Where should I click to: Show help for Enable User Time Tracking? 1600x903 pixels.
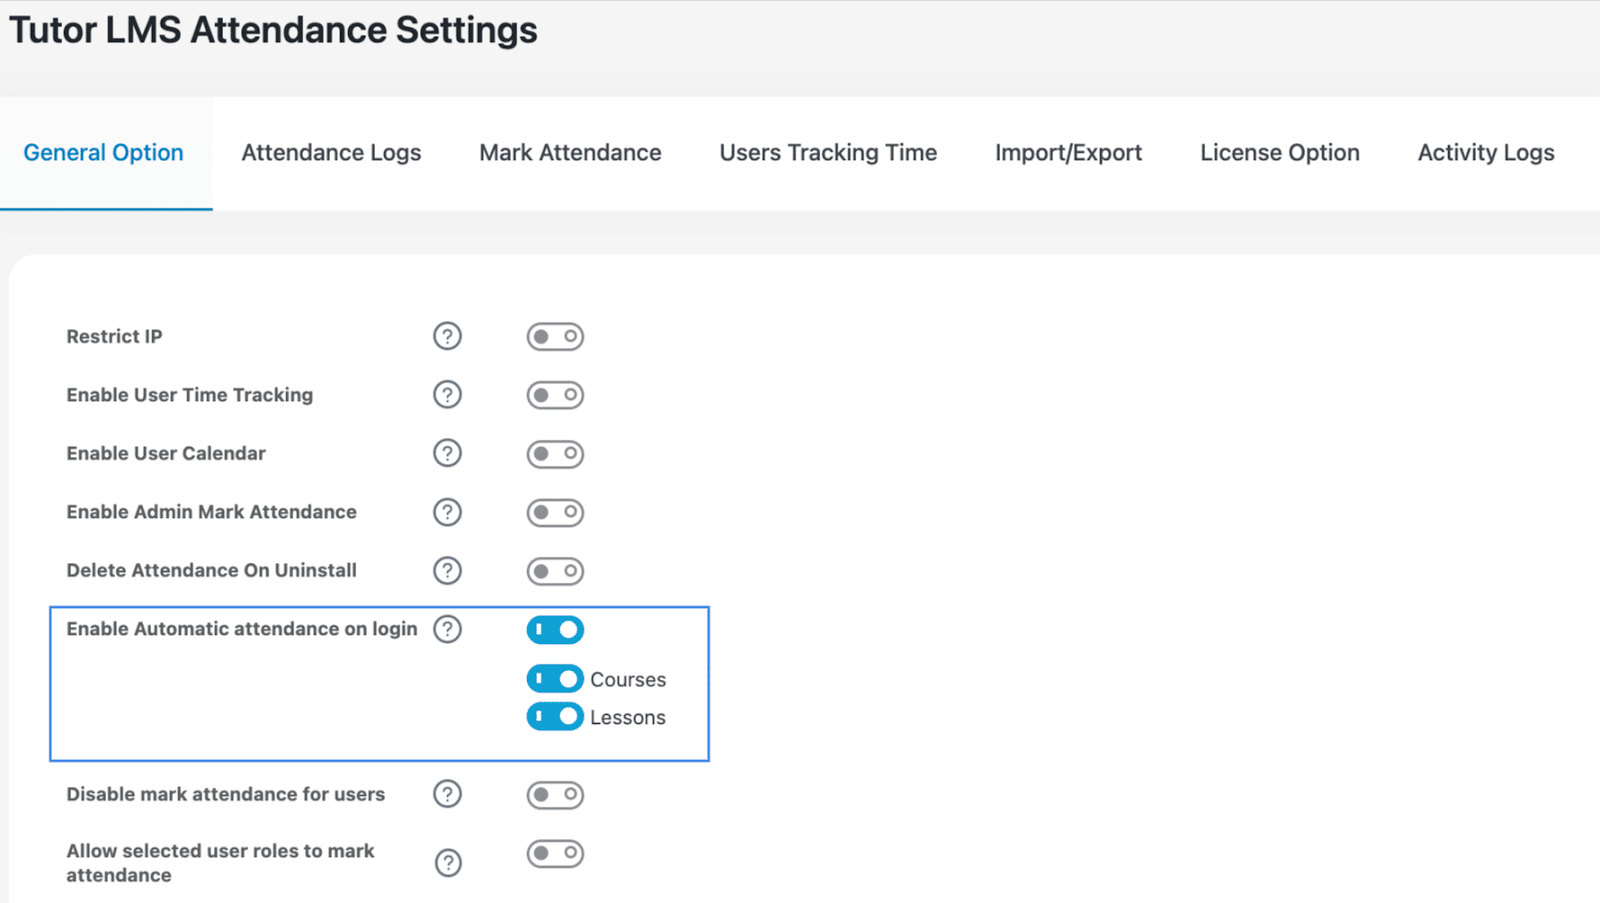[447, 395]
